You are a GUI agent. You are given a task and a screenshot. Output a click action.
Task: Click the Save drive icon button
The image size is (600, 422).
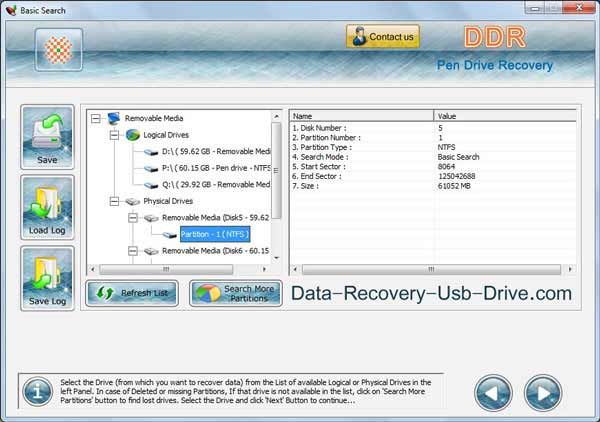[x=47, y=137]
